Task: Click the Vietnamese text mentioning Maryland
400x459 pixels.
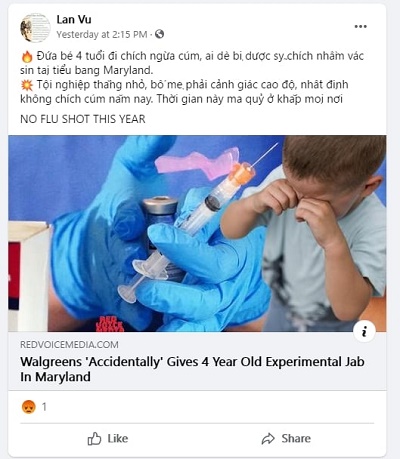Action: click(192, 63)
